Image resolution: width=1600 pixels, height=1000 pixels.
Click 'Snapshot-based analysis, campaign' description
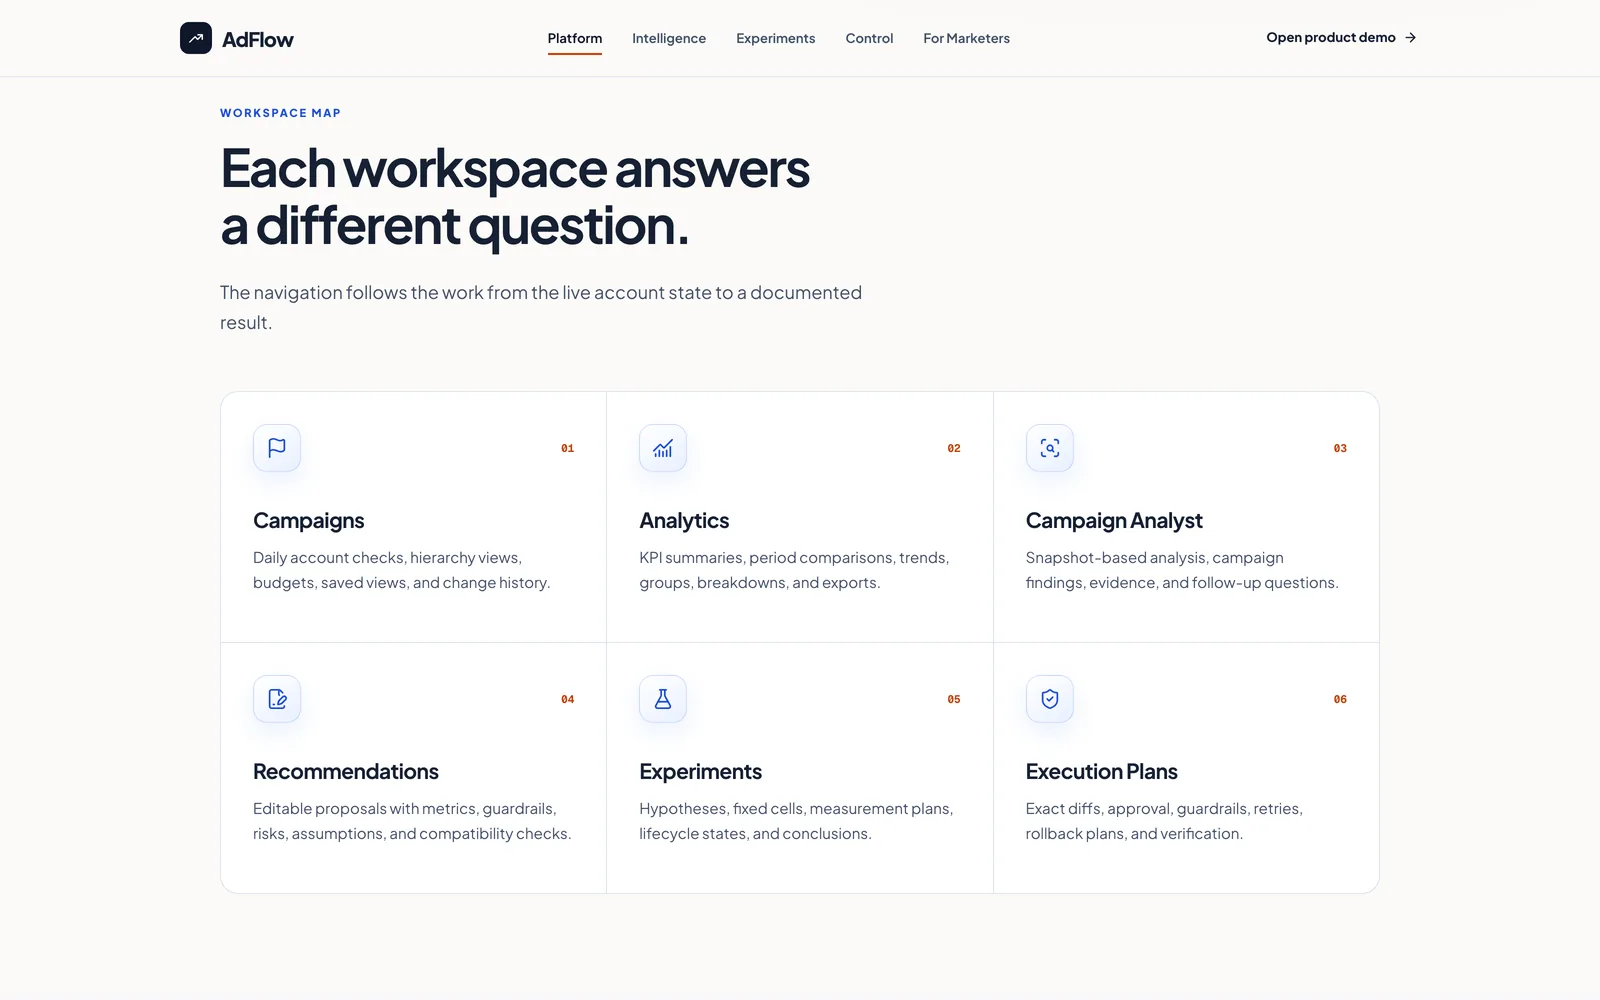(x=1182, y=570)
